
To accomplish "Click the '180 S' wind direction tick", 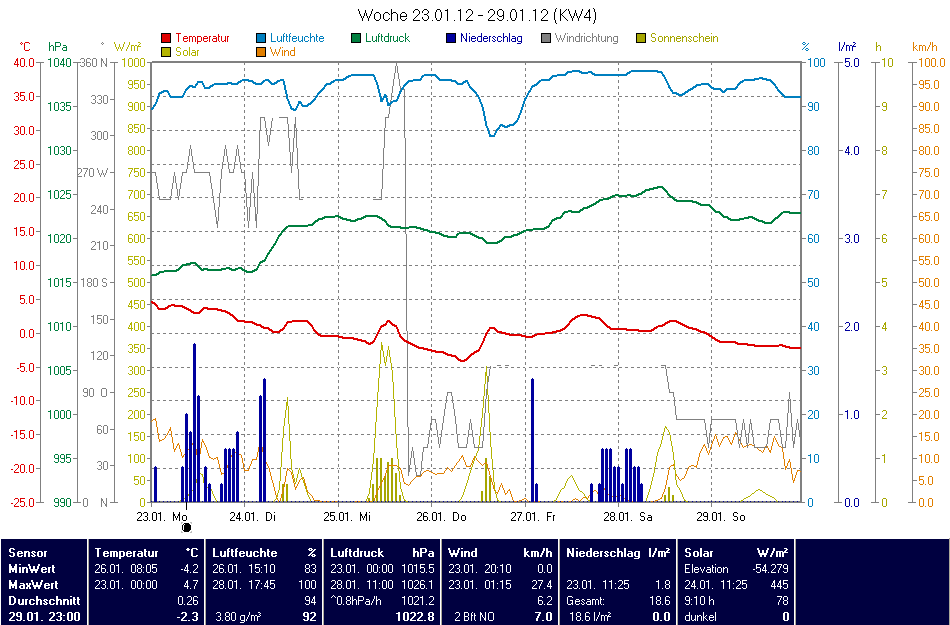I will [94, 282].
